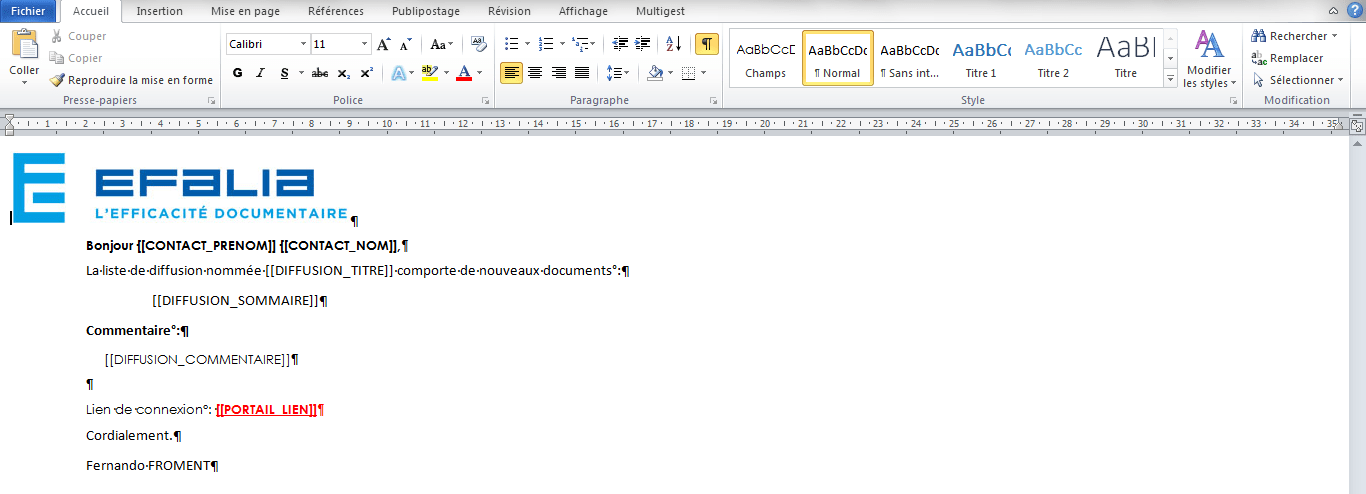Expand the Rechercher dropdown arrow

1335,36
